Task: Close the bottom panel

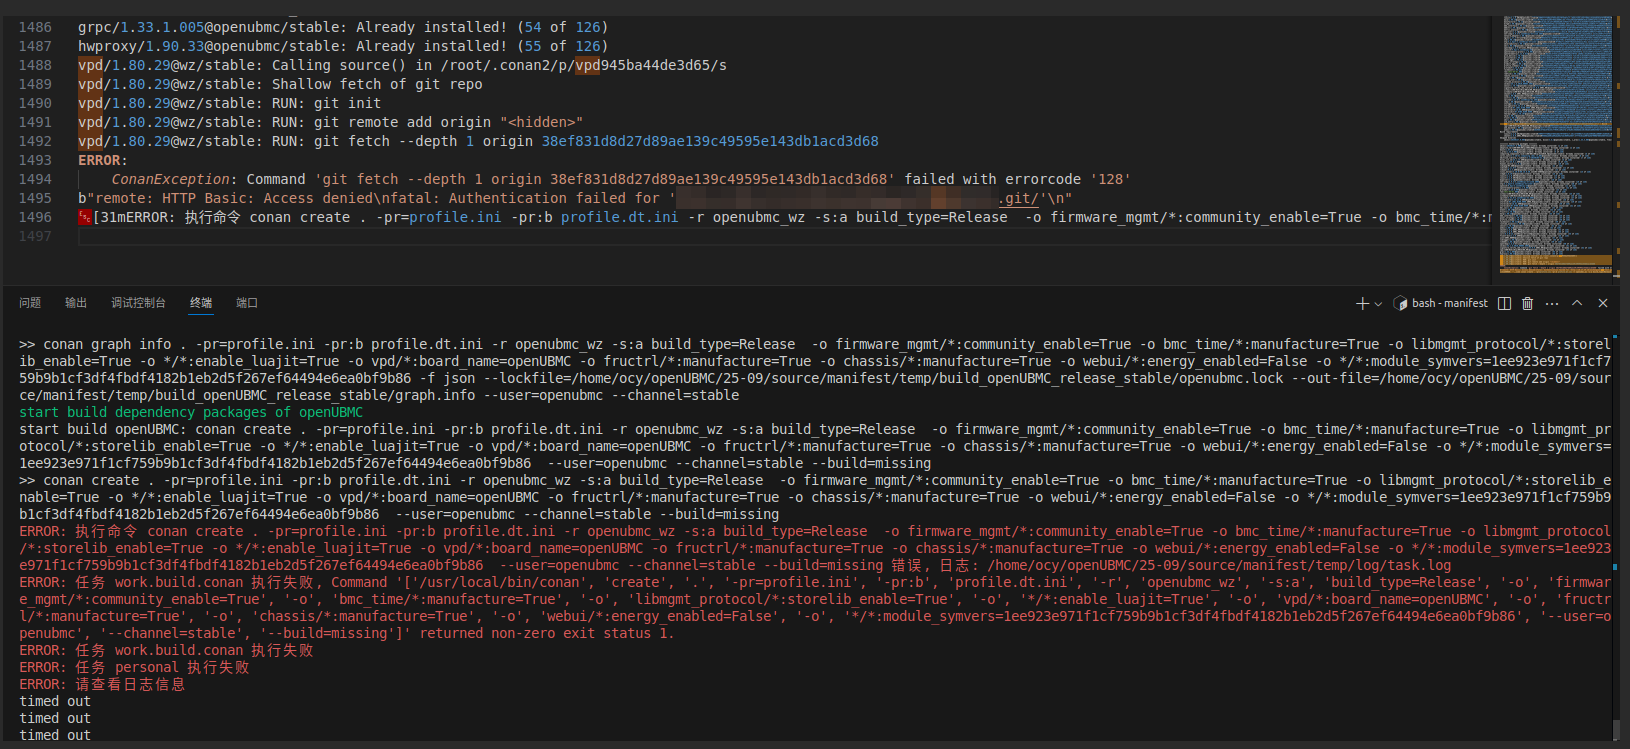Action: (1603, 303)
